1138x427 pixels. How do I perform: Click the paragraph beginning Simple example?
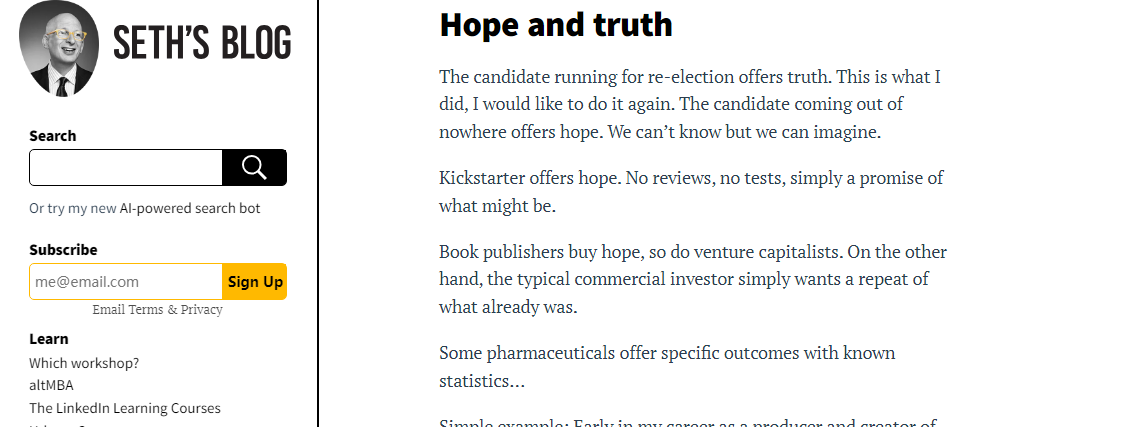pyautogui.click(x=688, y=422)
